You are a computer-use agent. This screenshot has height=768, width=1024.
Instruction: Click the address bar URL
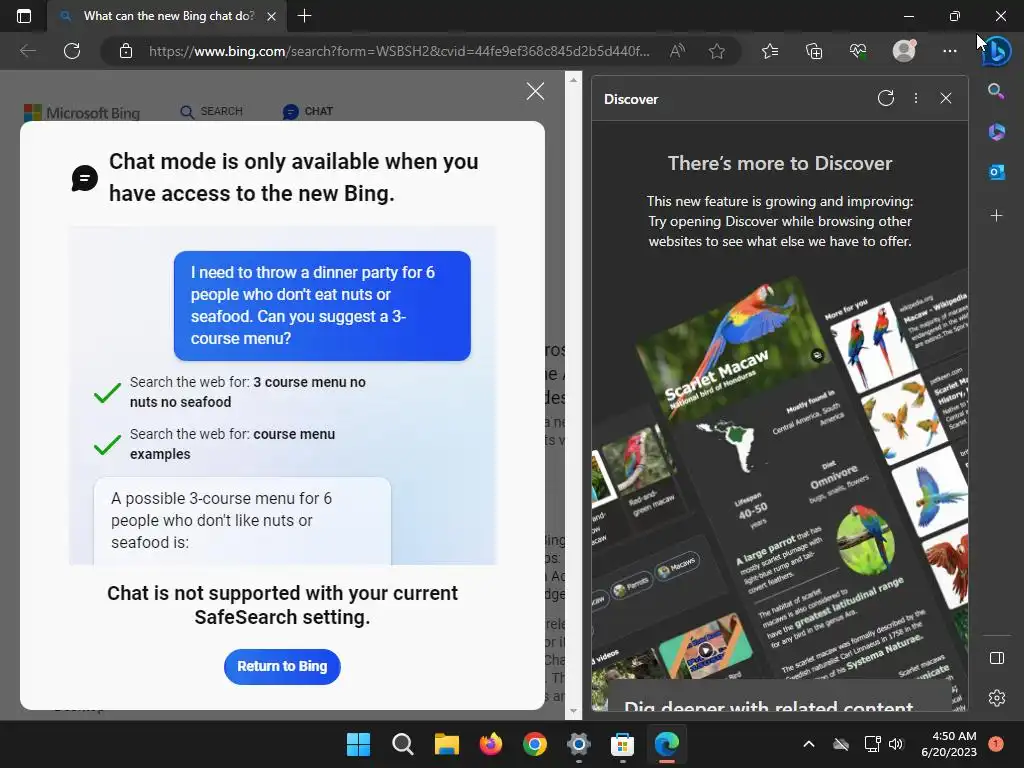coord(399,51)
